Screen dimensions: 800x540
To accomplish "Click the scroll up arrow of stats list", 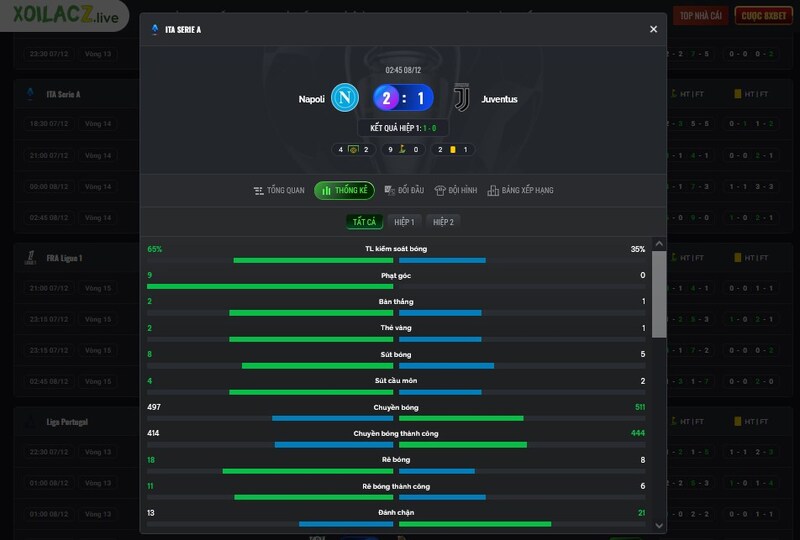I will click(x=659, y=244).
